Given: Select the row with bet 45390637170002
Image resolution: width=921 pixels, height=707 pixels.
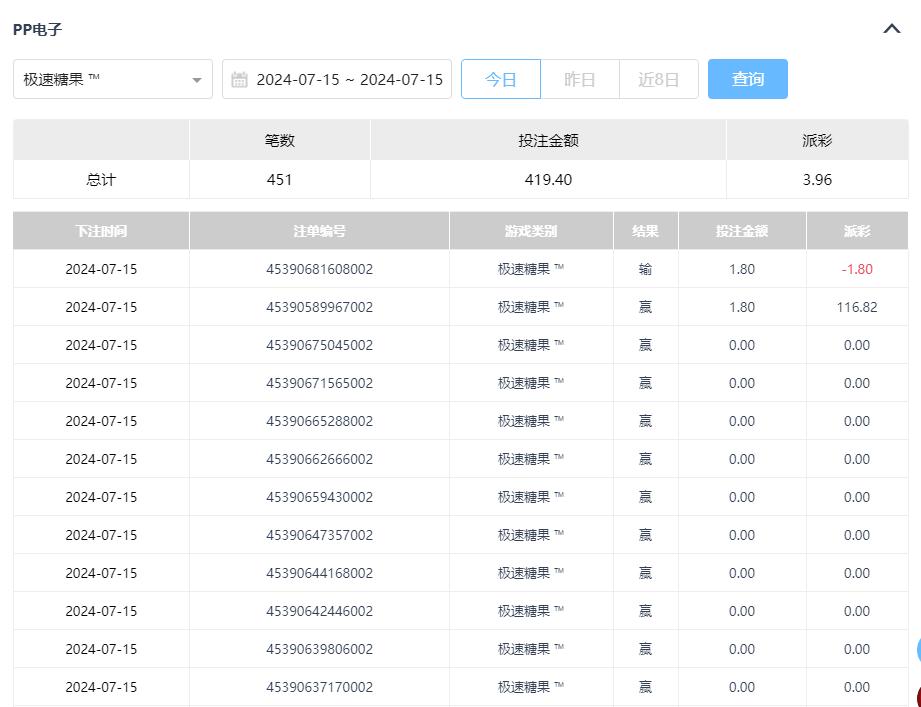Looking at the screenshot, I should pos(319,687).
